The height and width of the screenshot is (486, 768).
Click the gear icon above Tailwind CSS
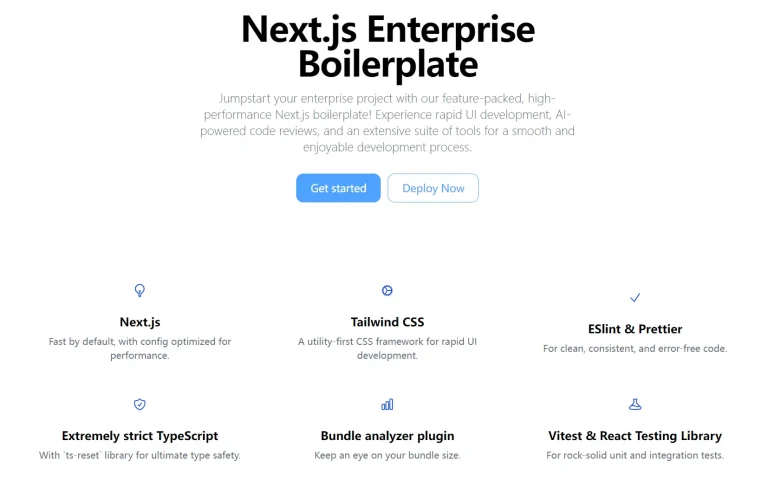coord(387,291)
